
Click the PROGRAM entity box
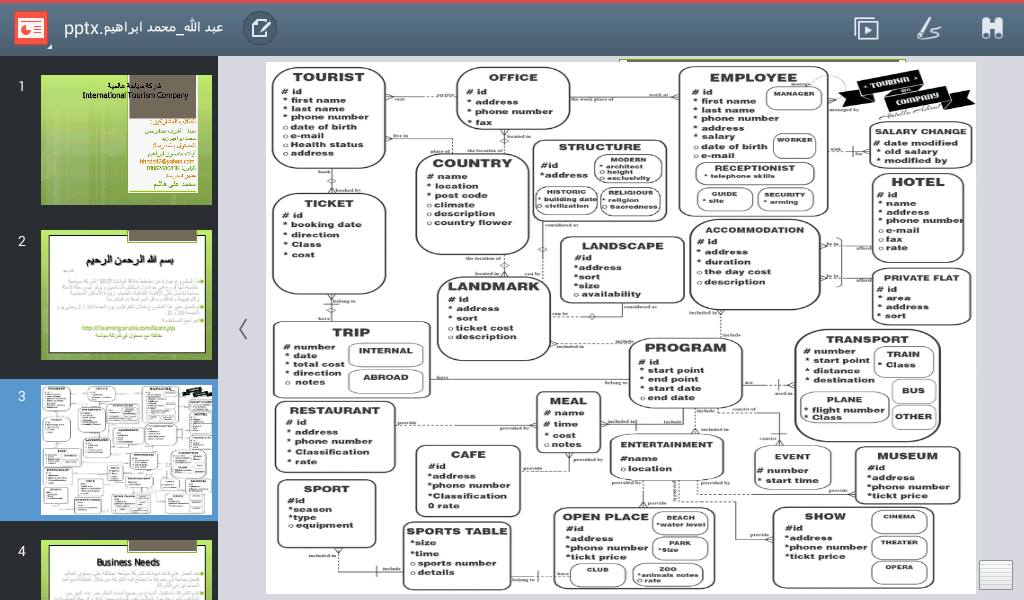click(685, 373)
